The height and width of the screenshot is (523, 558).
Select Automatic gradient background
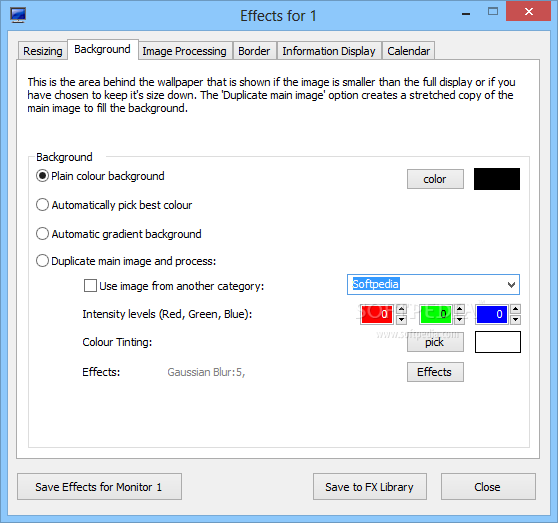tap(119, 234)
